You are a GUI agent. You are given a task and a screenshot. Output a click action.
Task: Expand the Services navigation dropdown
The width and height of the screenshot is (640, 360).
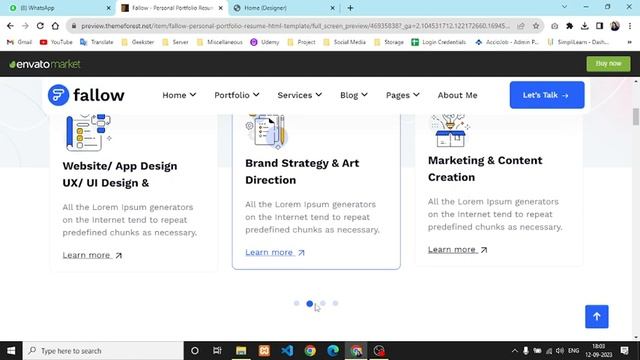click(x=300, y=95)
